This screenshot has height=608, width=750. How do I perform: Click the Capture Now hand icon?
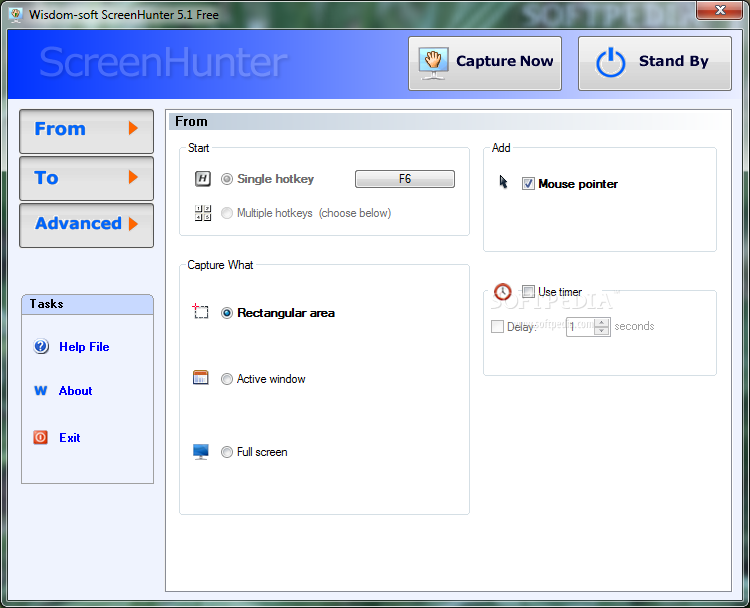tap(433, 63)
